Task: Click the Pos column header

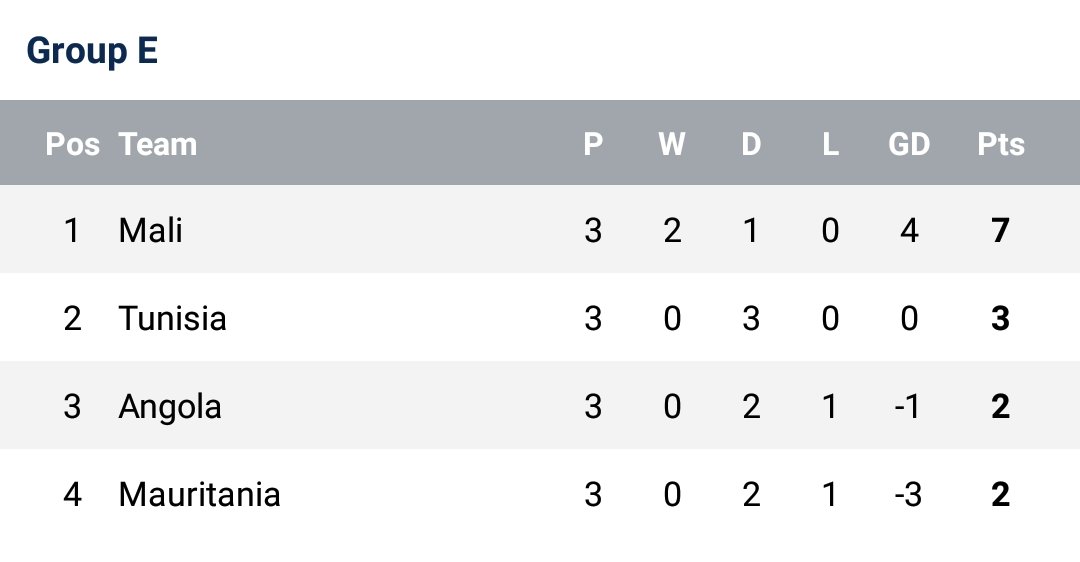Action: click(72, 144)
